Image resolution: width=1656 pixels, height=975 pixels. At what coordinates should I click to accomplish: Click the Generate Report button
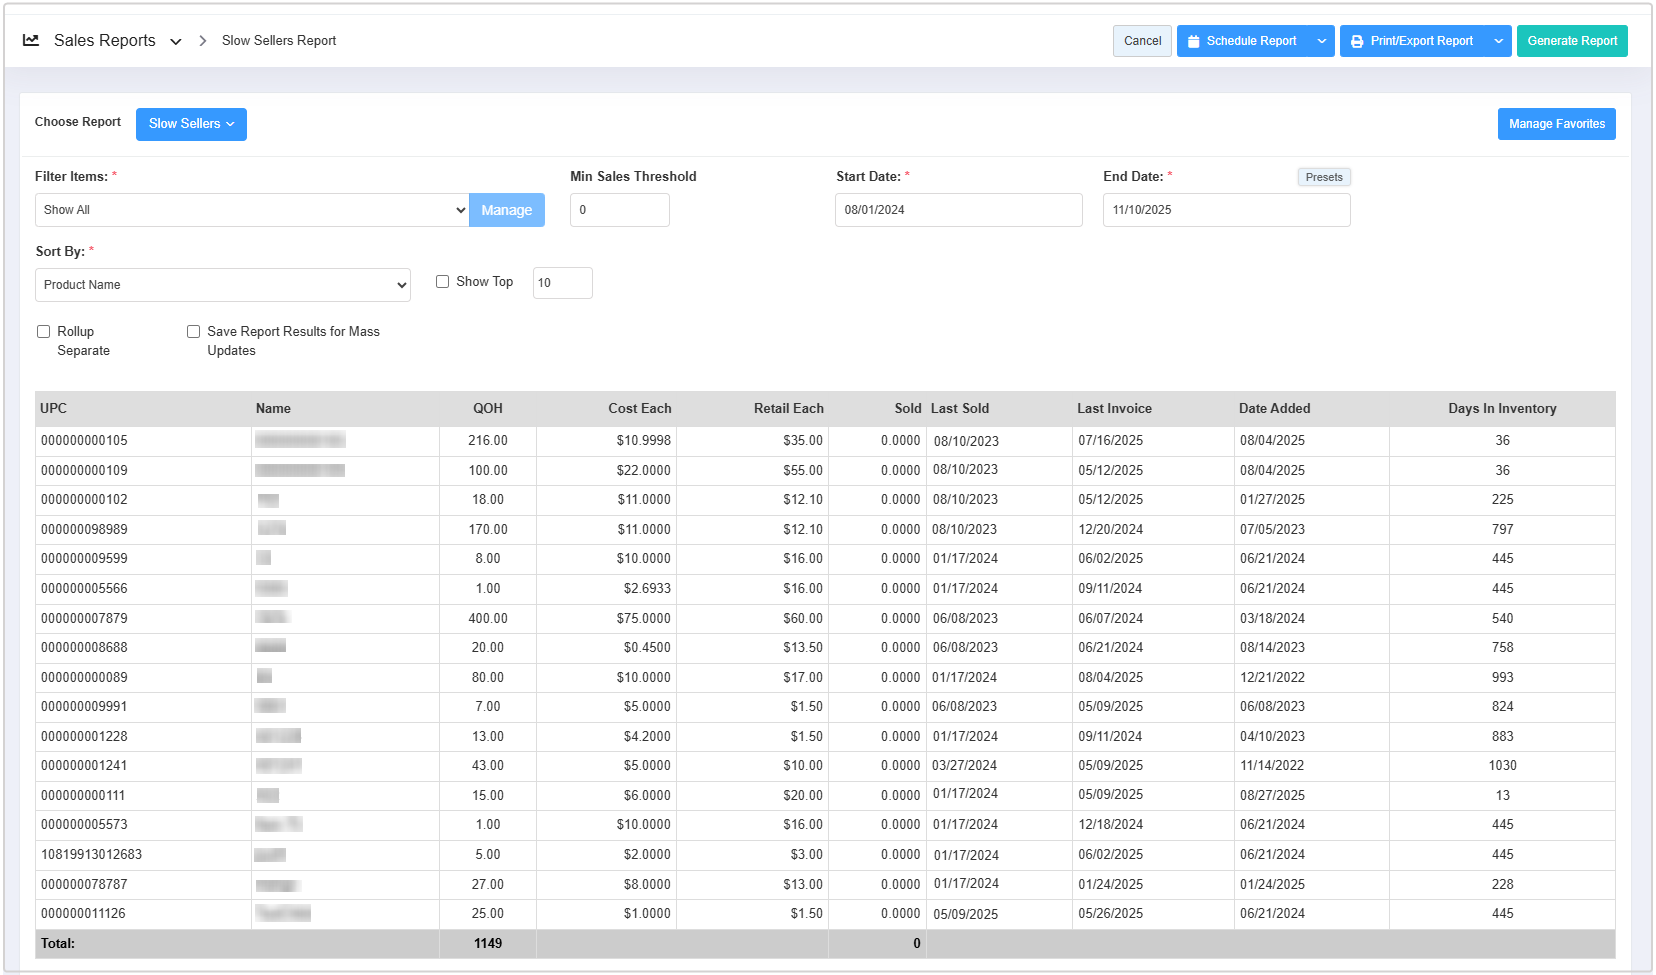pos(1571,41)
